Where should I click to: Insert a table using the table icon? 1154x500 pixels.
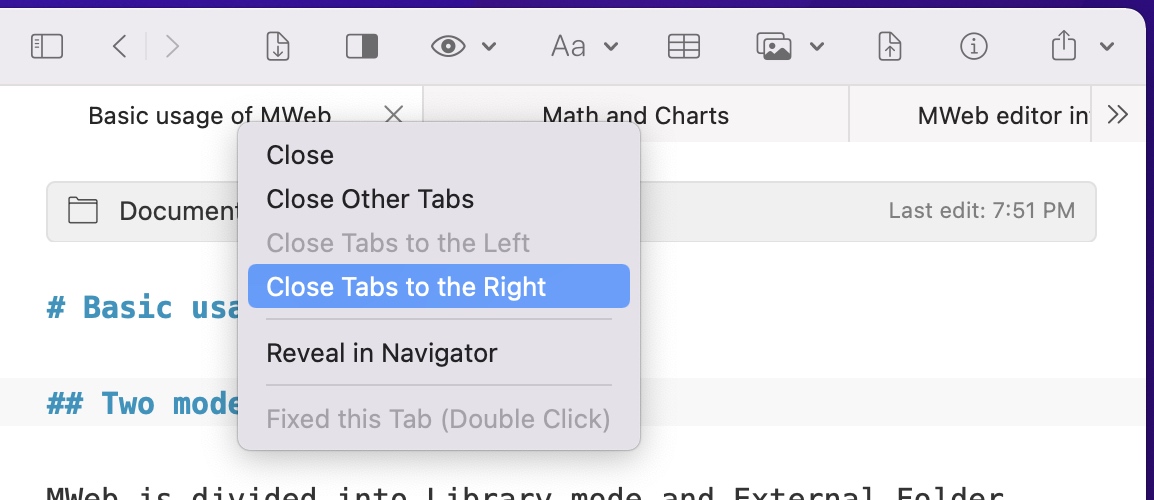pyautogui.click(x=684, y=46)
